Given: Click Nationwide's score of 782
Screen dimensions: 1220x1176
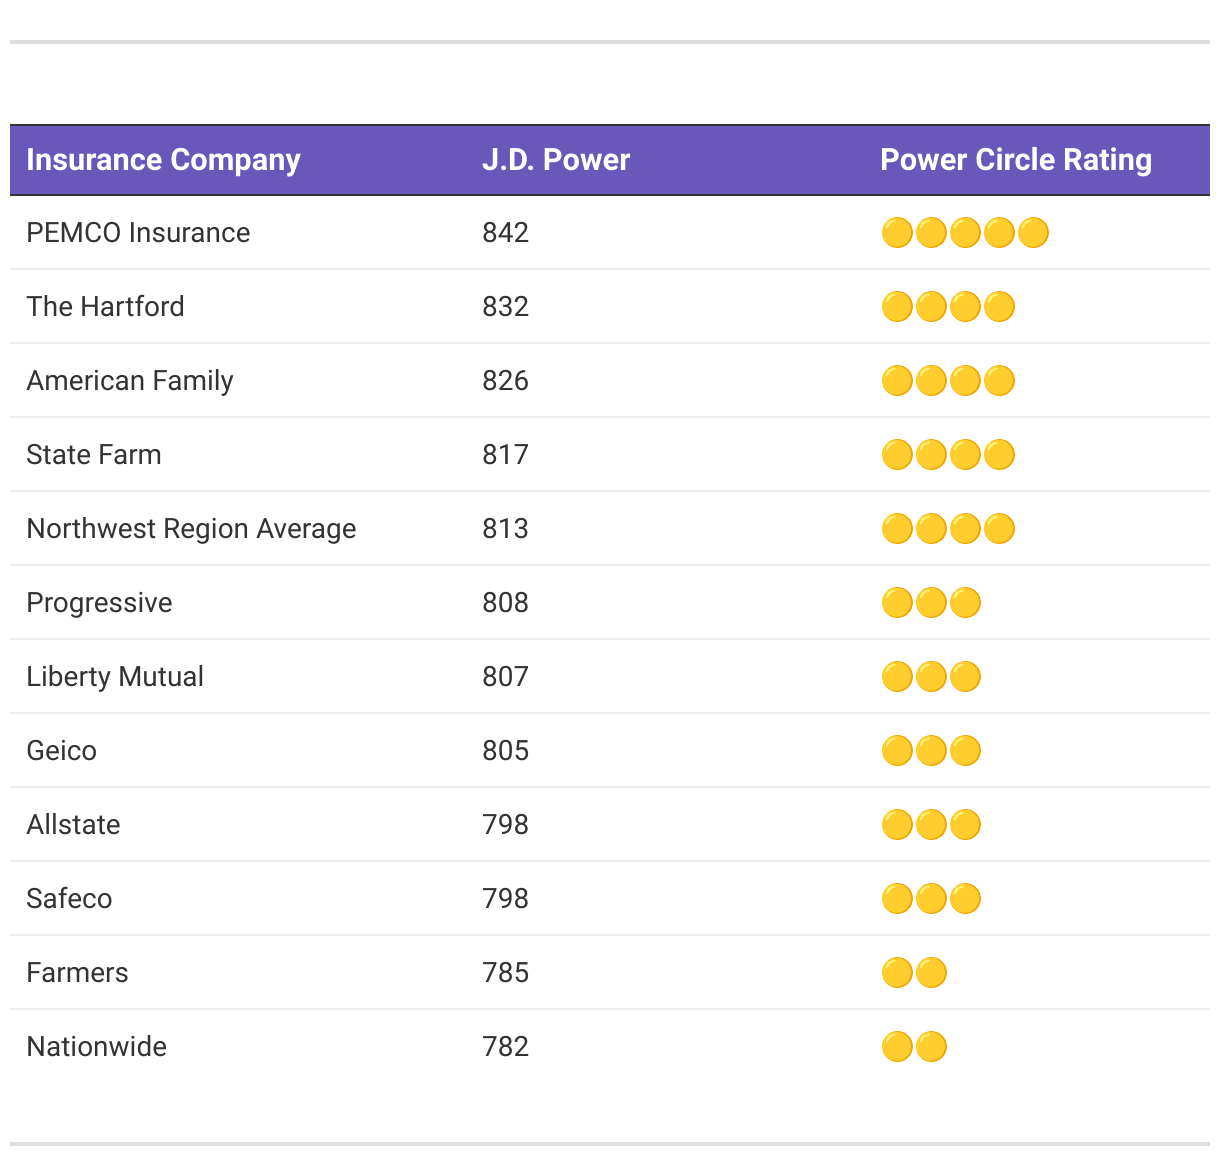Looking at the screenshot, I should click(x=505, y=1047).
